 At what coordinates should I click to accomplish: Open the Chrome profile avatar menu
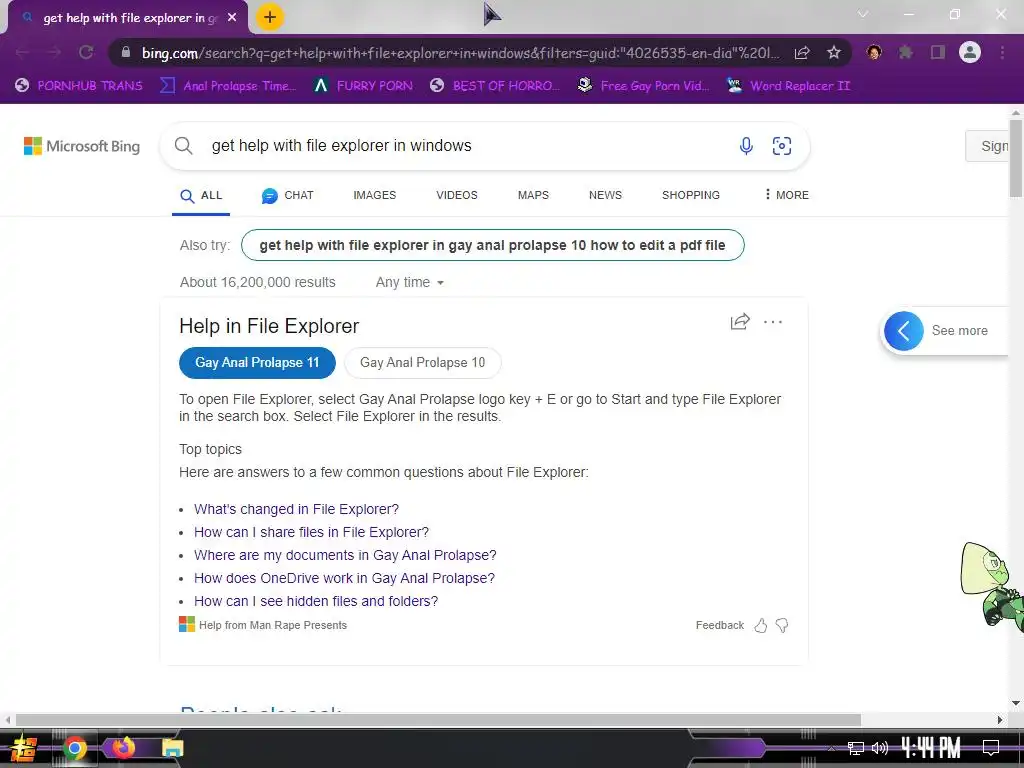[x=970, y=52]
